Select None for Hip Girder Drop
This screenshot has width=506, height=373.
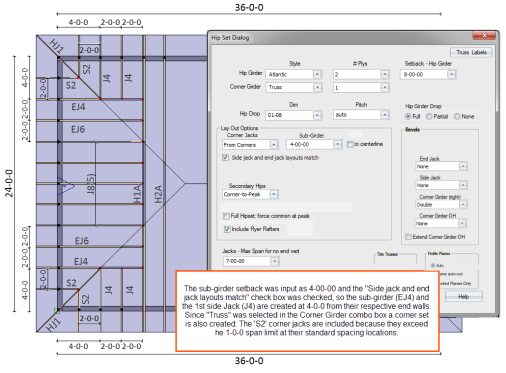click(x=457, y=116)
